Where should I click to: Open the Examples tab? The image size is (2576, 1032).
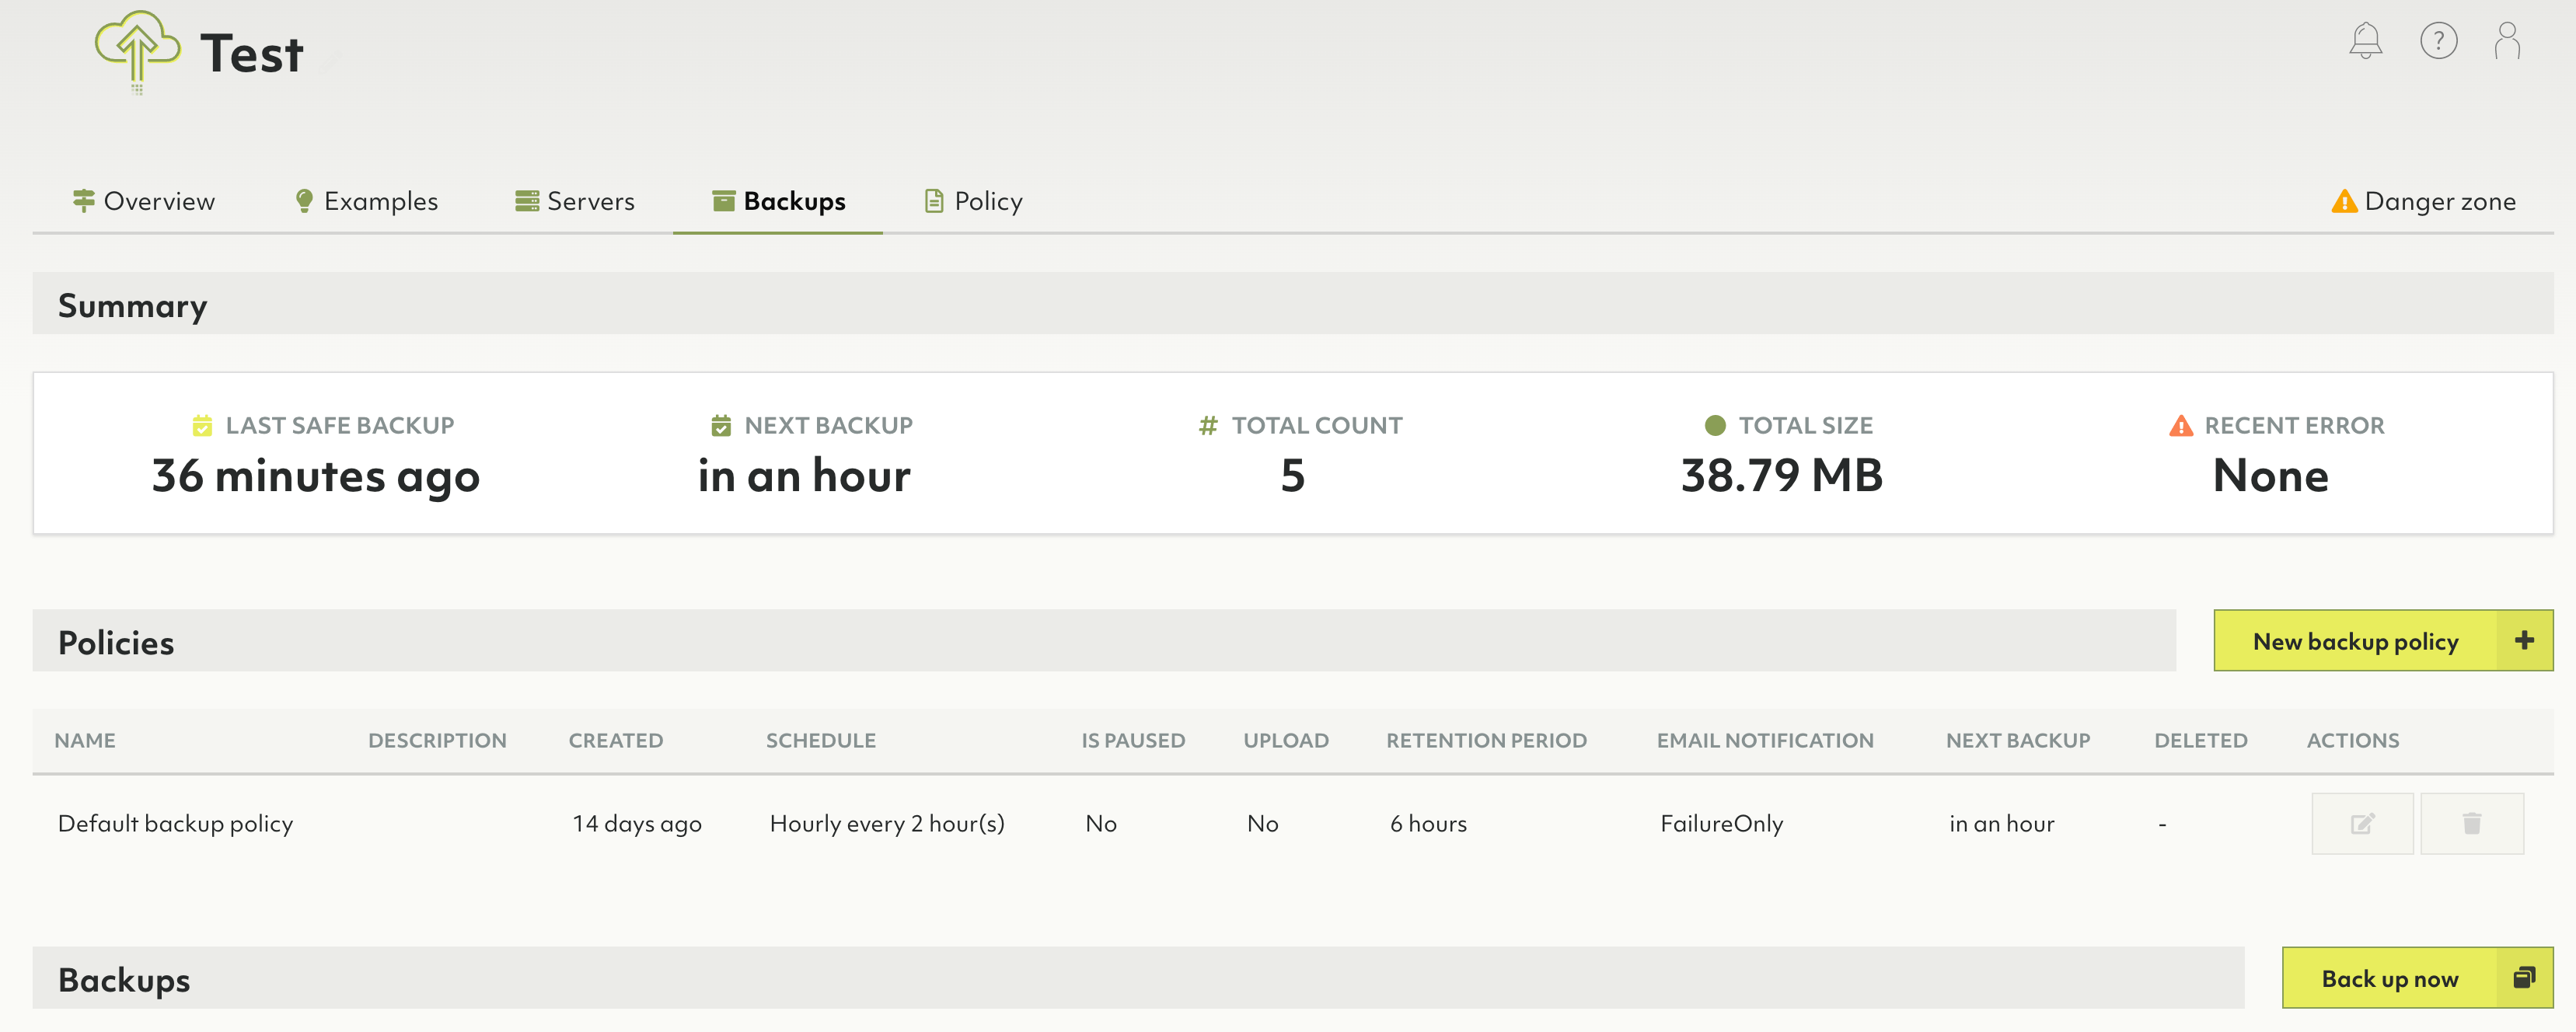pyautogui.click(x=366, y=202)
